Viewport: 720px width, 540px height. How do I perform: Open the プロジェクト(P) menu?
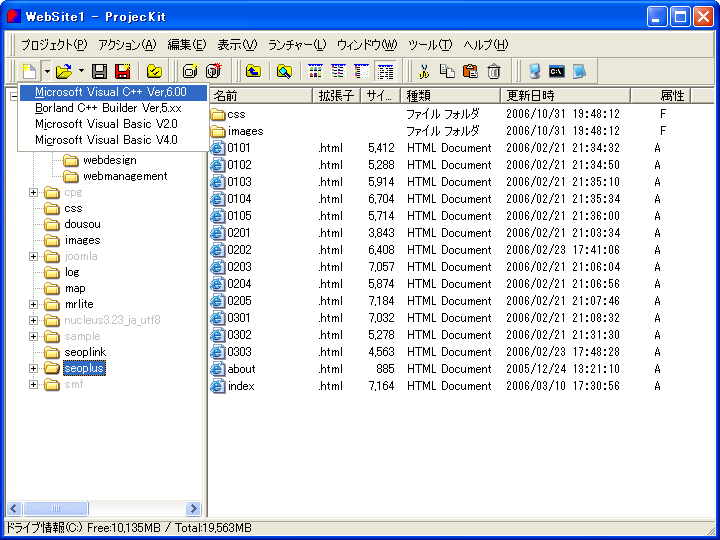point(54,45)
